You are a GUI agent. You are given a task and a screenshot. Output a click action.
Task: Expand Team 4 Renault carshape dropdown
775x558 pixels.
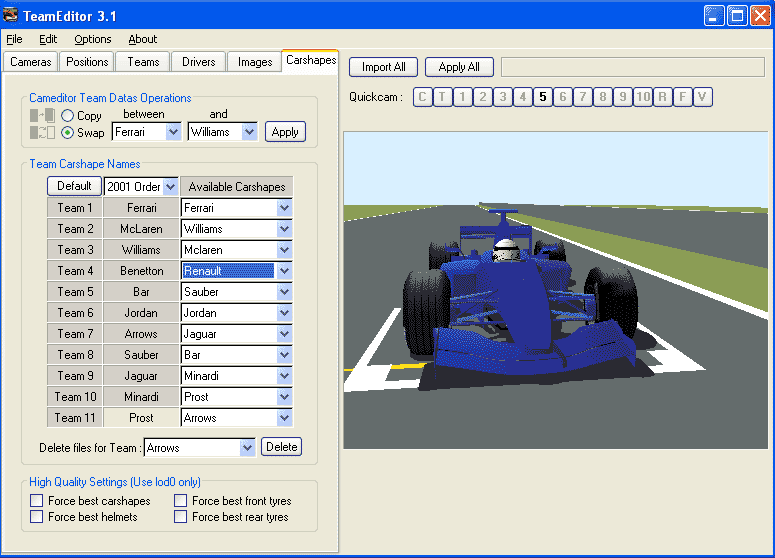284,271
